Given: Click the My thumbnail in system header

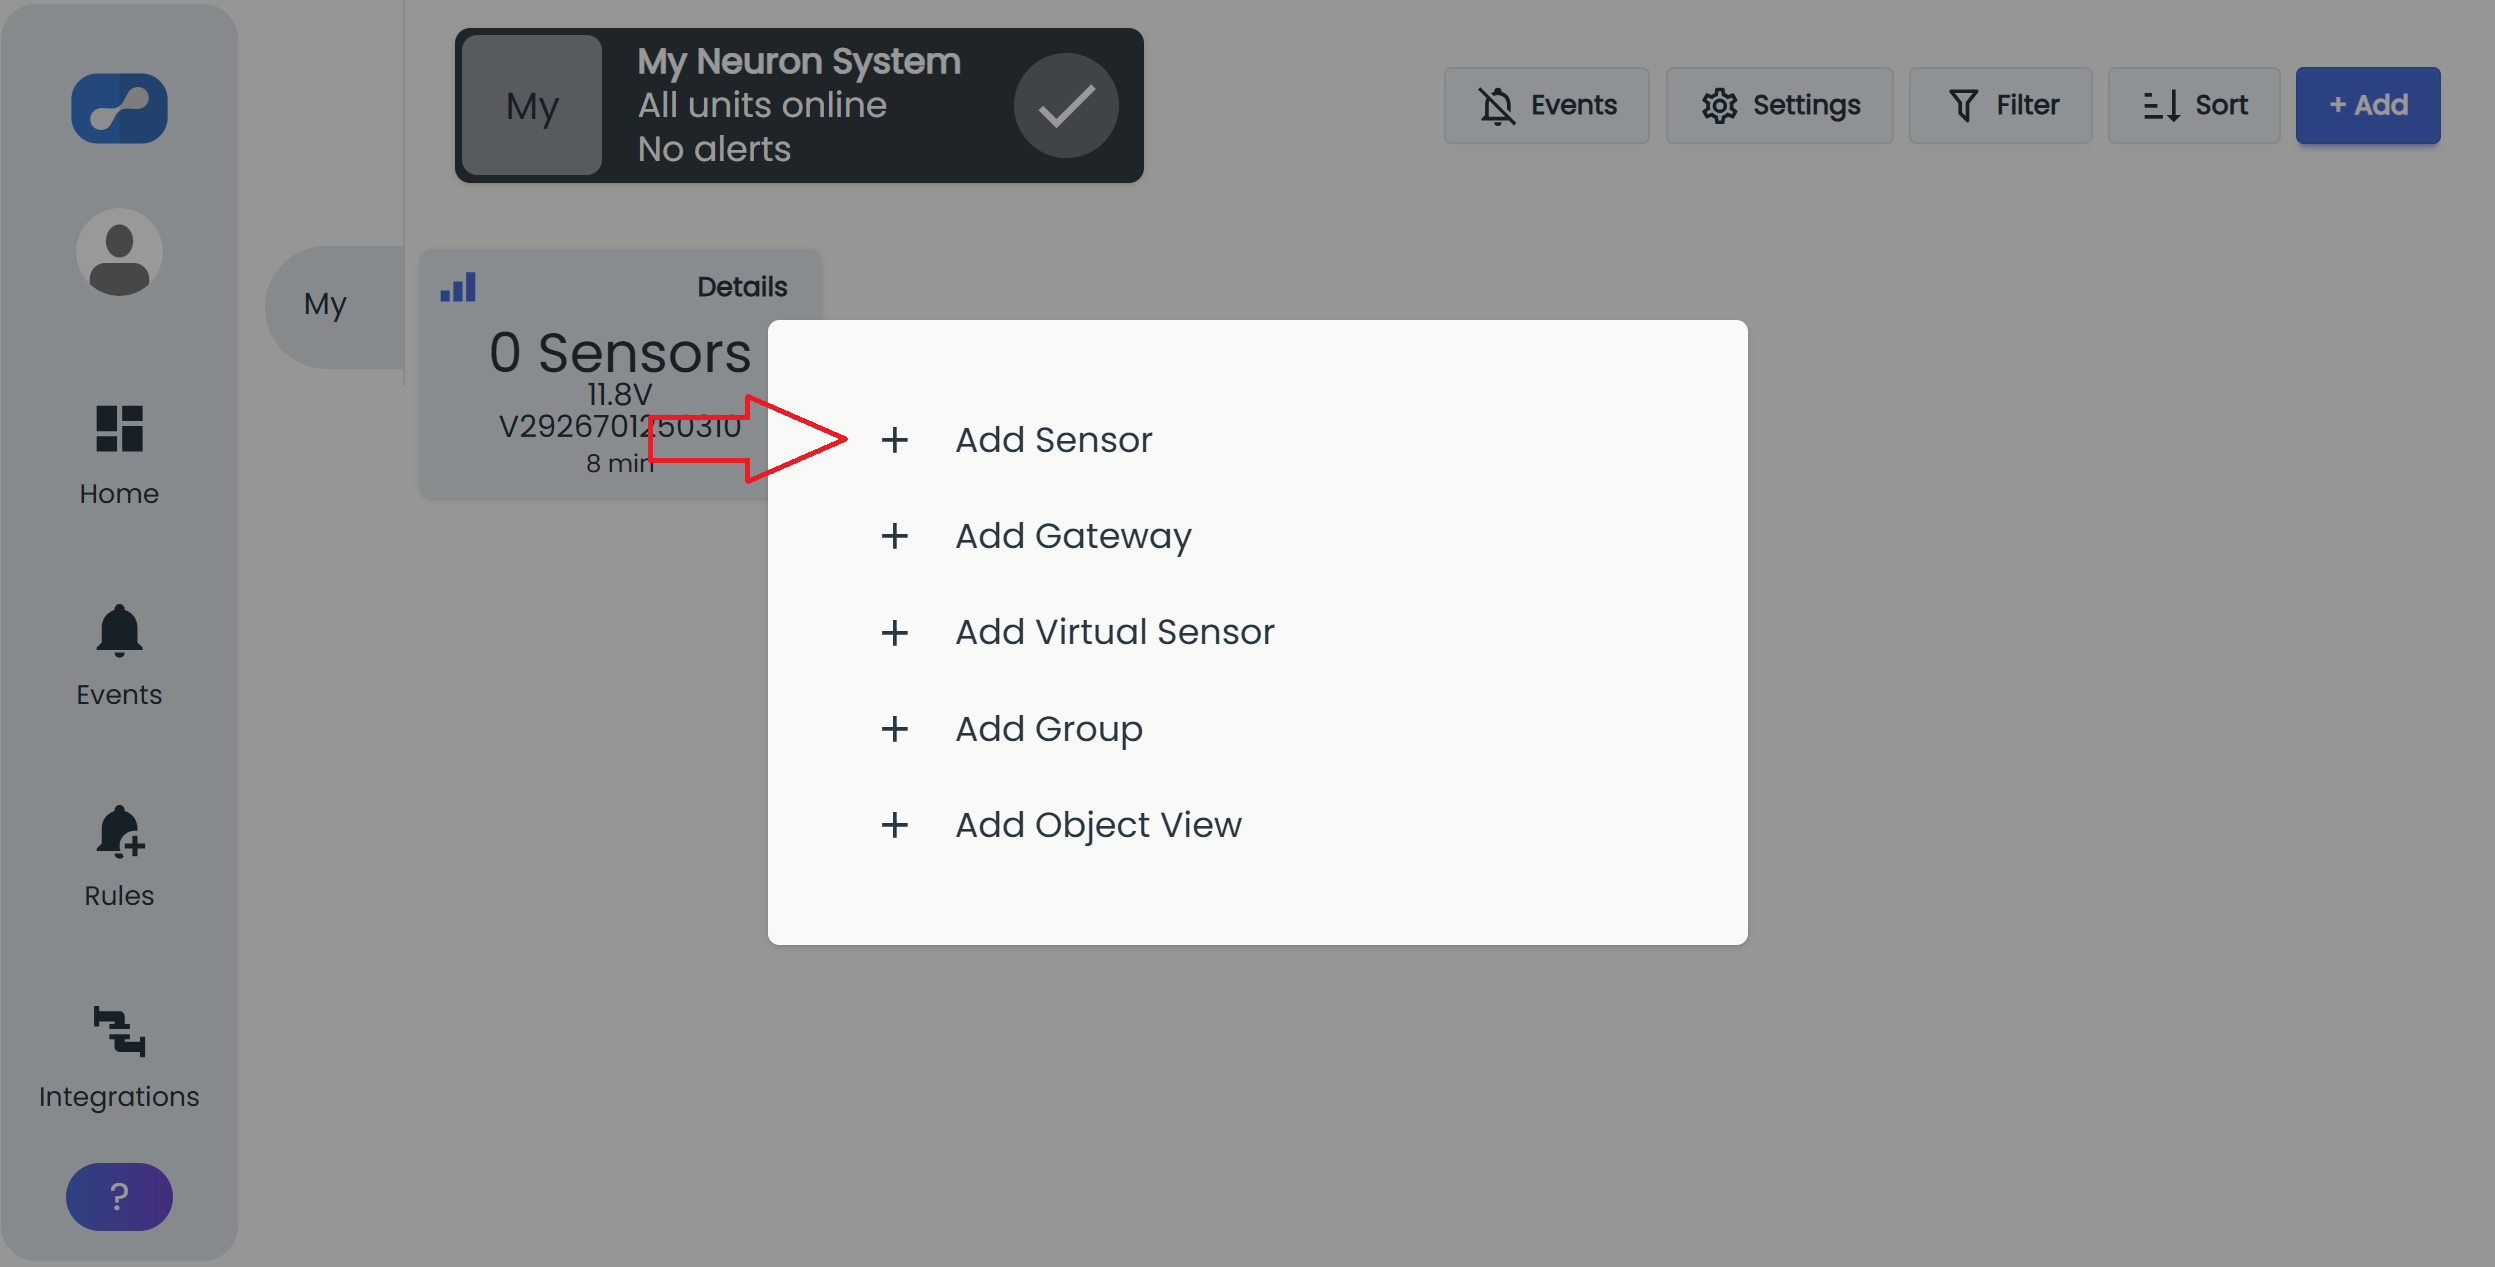Looking at the screenshot, I should 532,105.
